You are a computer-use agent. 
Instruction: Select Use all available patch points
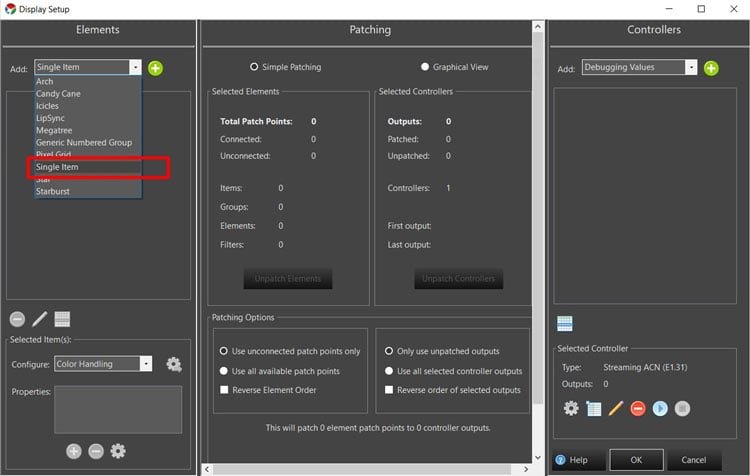(x=224, y=371)
